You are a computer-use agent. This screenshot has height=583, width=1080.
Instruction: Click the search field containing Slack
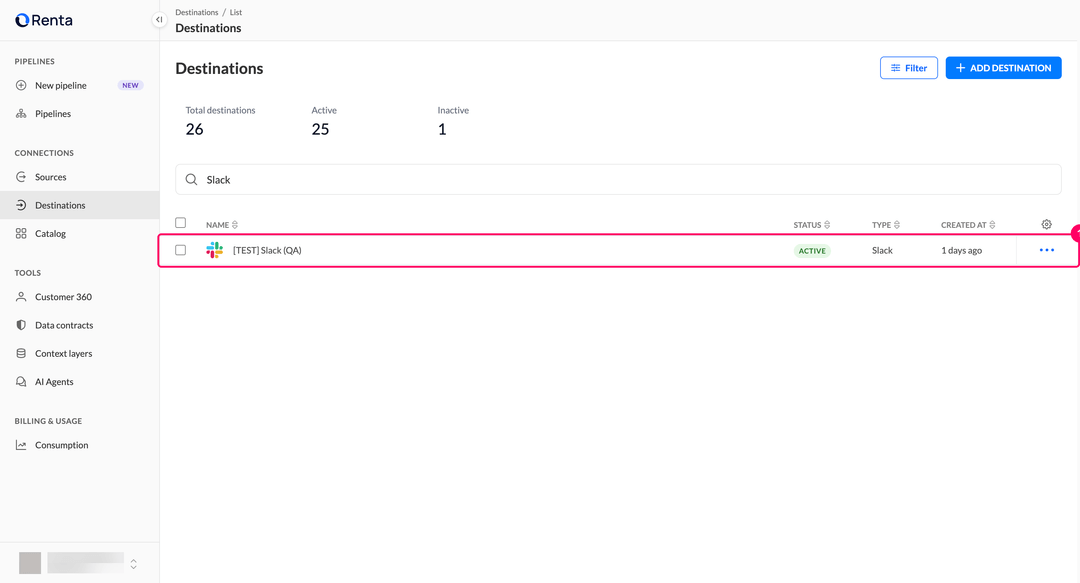[618, 179]
